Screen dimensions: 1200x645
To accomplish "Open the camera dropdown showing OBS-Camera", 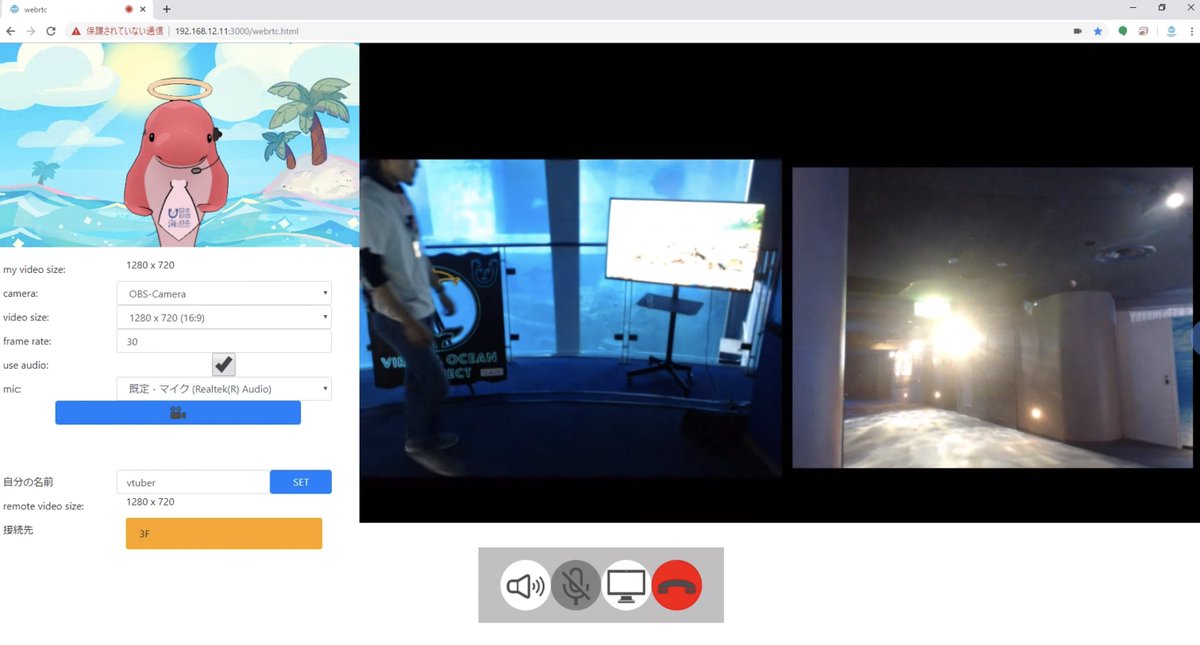I will pos(224,294).
